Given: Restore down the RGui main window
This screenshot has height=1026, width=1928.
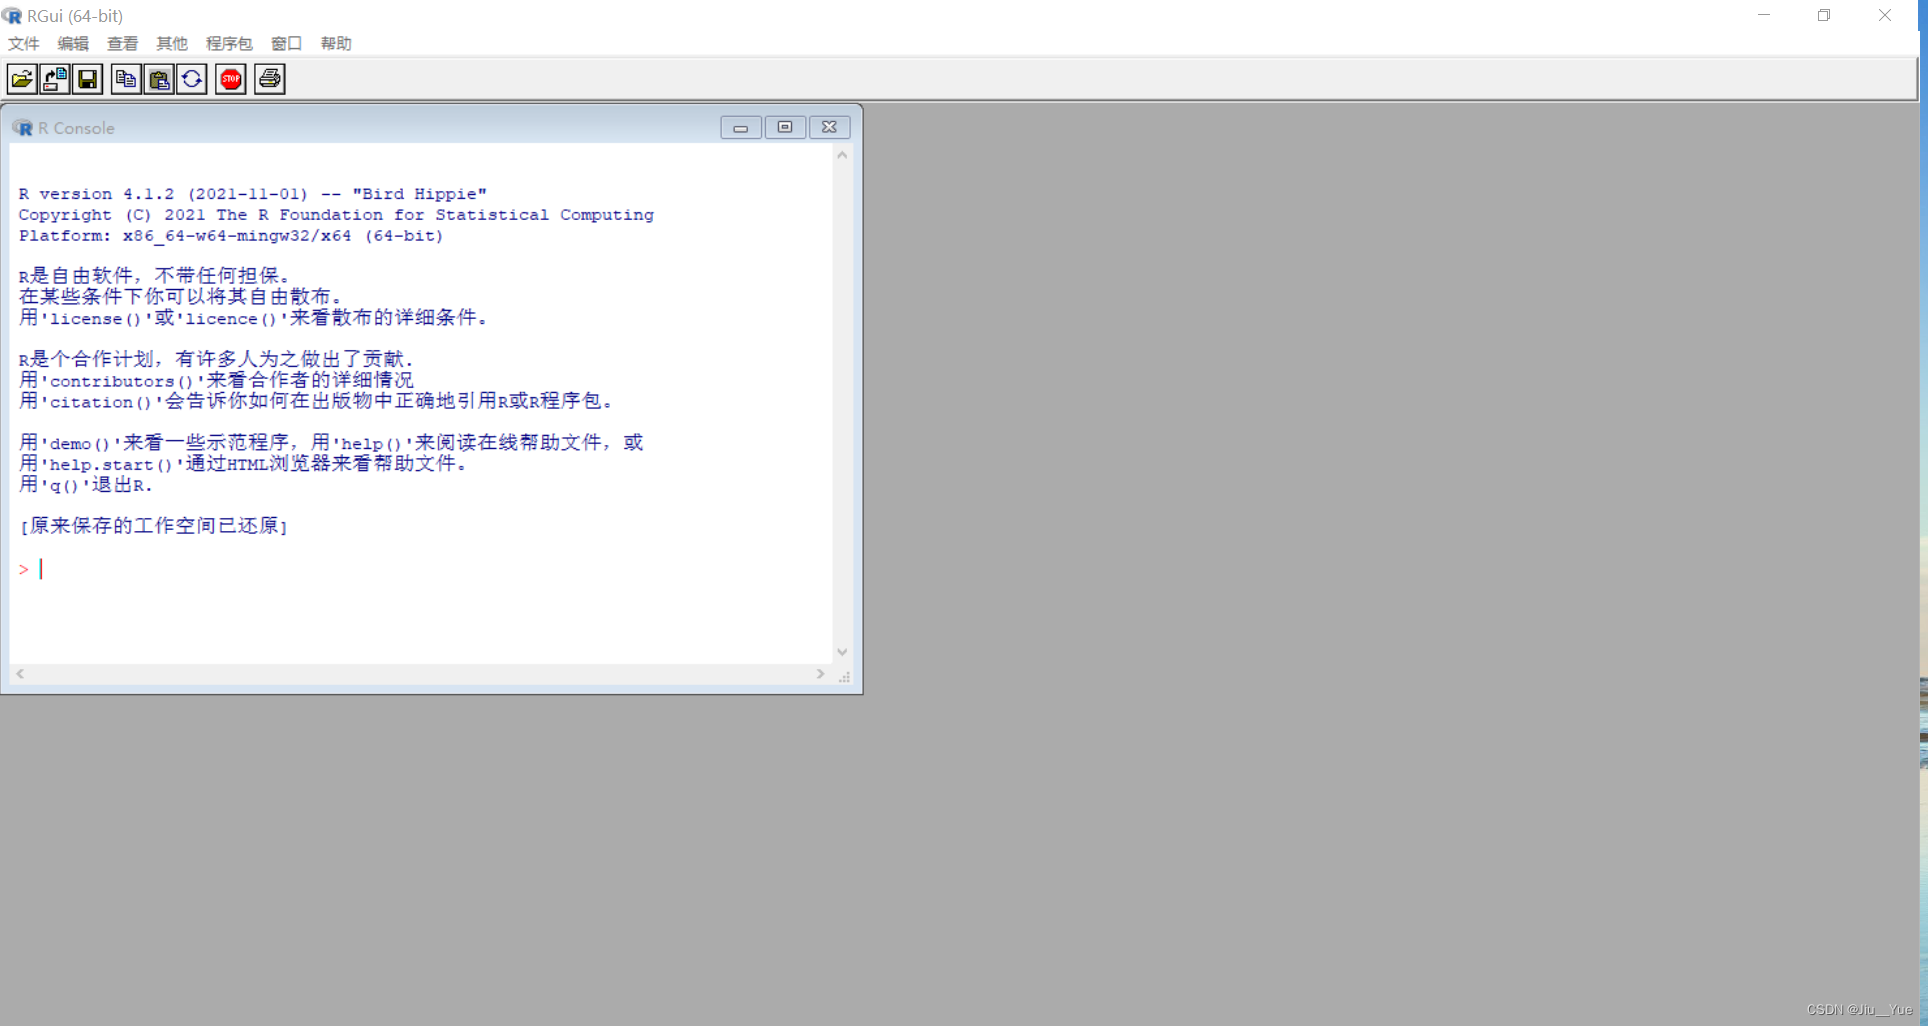Looking at the screenshot, I should tap(1824, 15).
